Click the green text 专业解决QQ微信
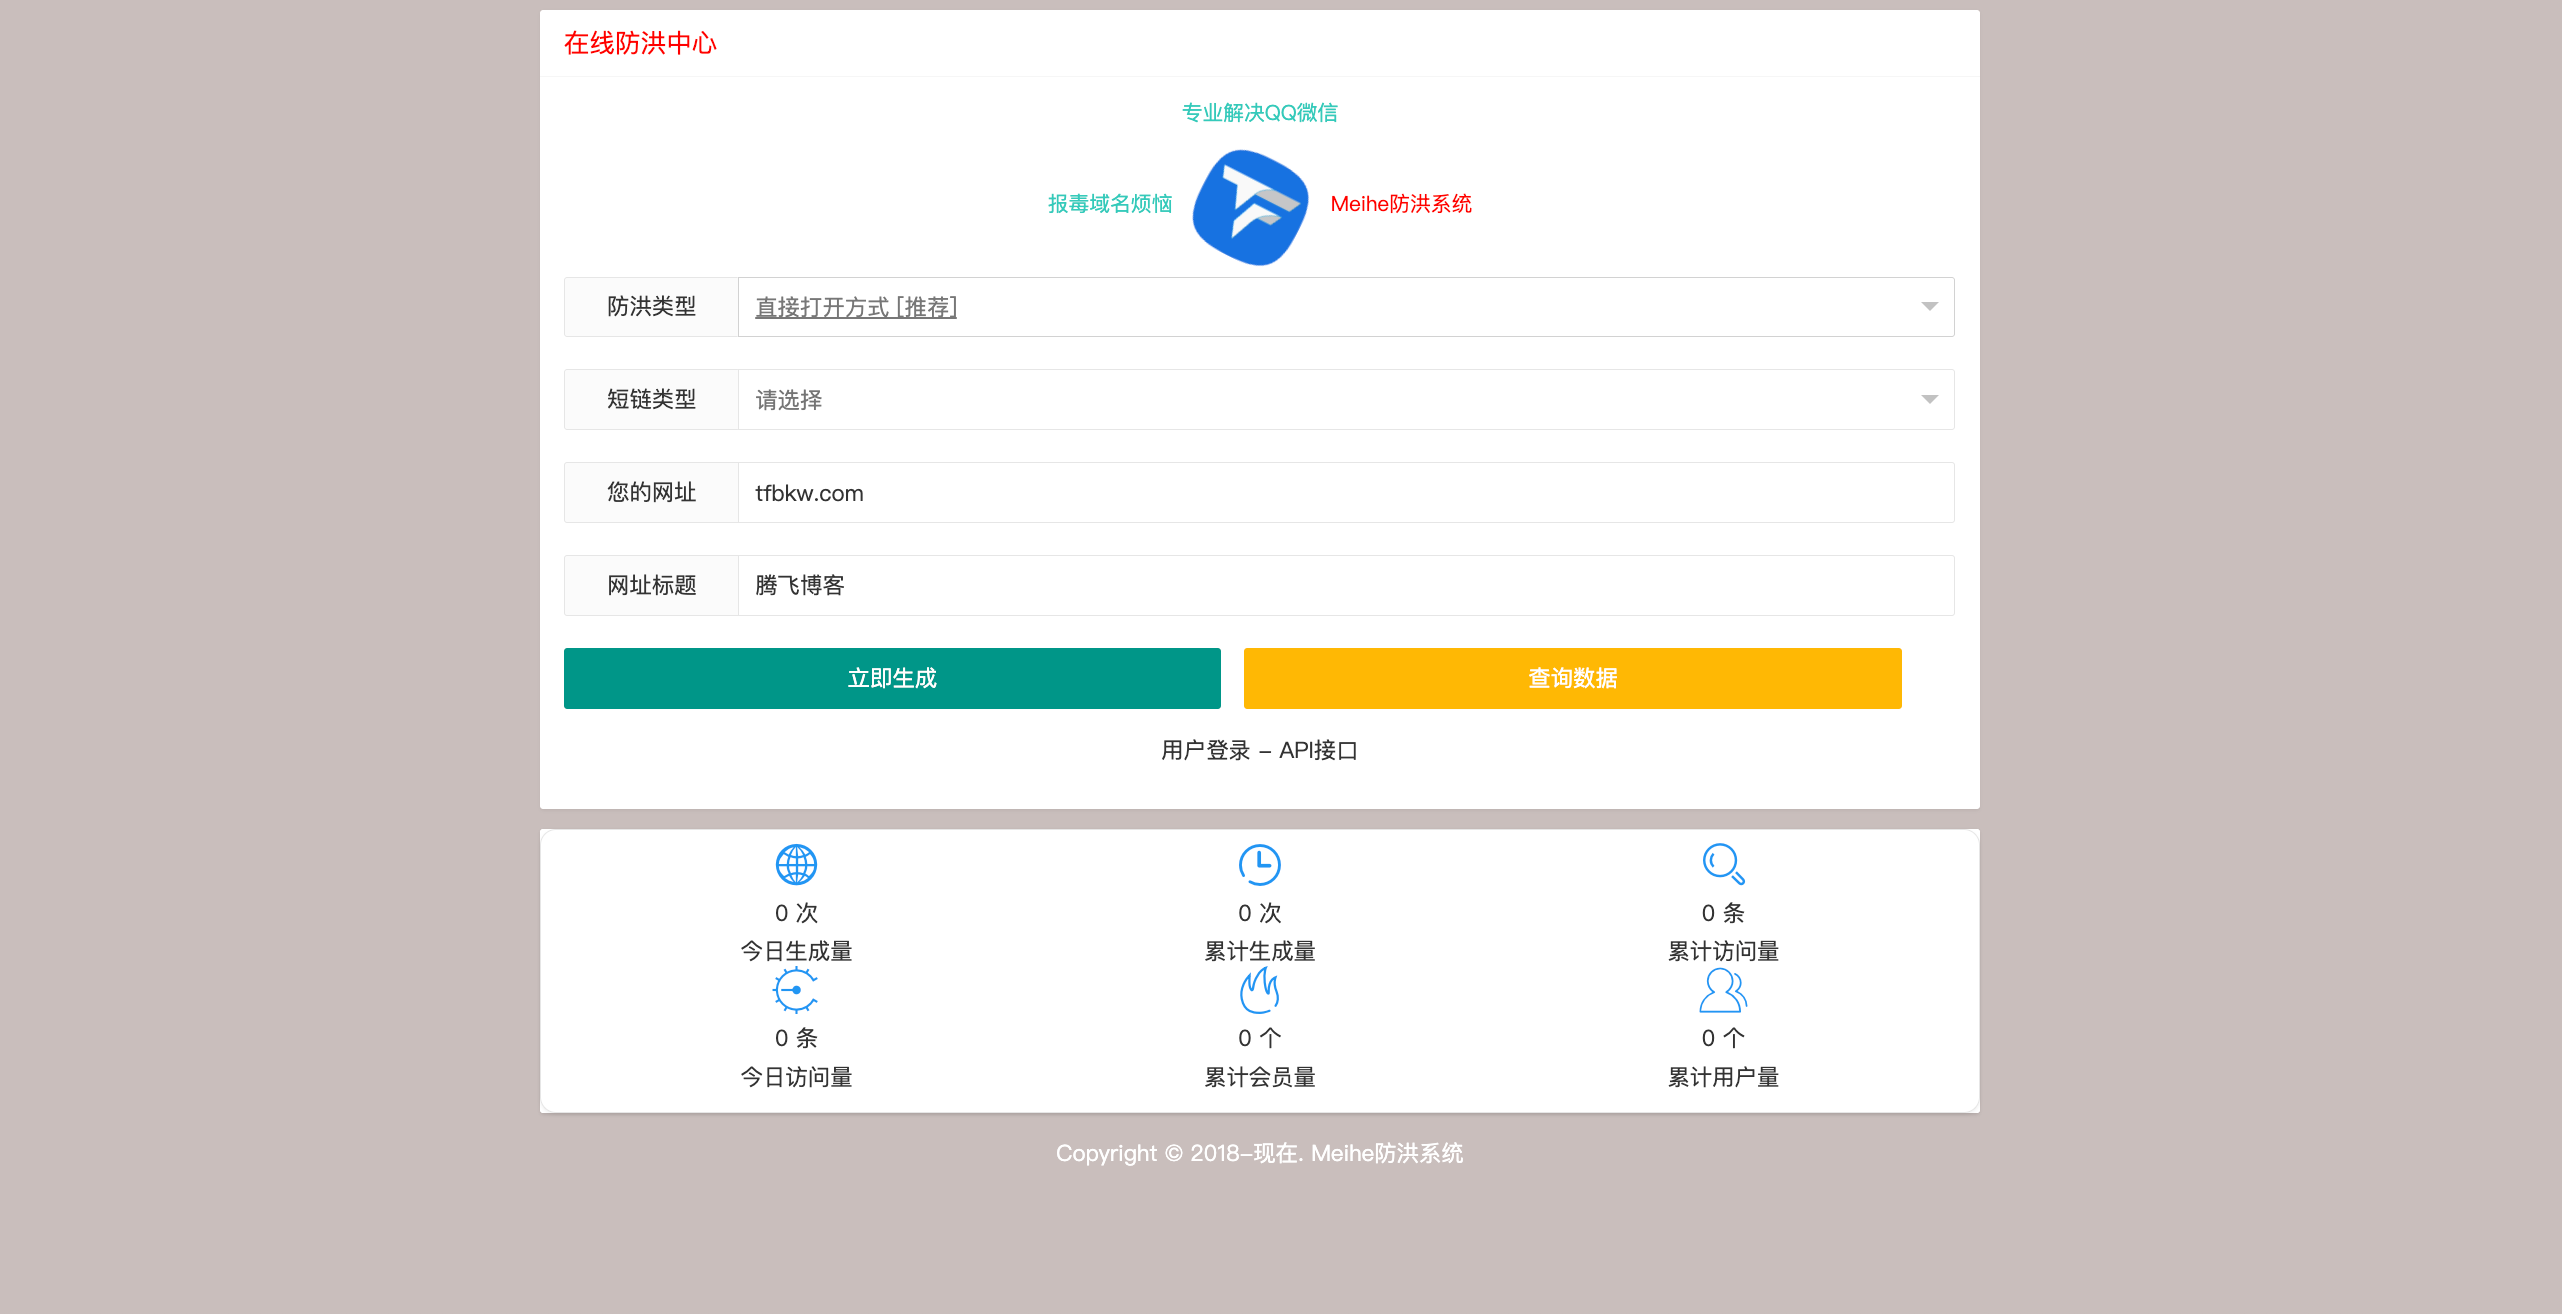 (1259, 113)
